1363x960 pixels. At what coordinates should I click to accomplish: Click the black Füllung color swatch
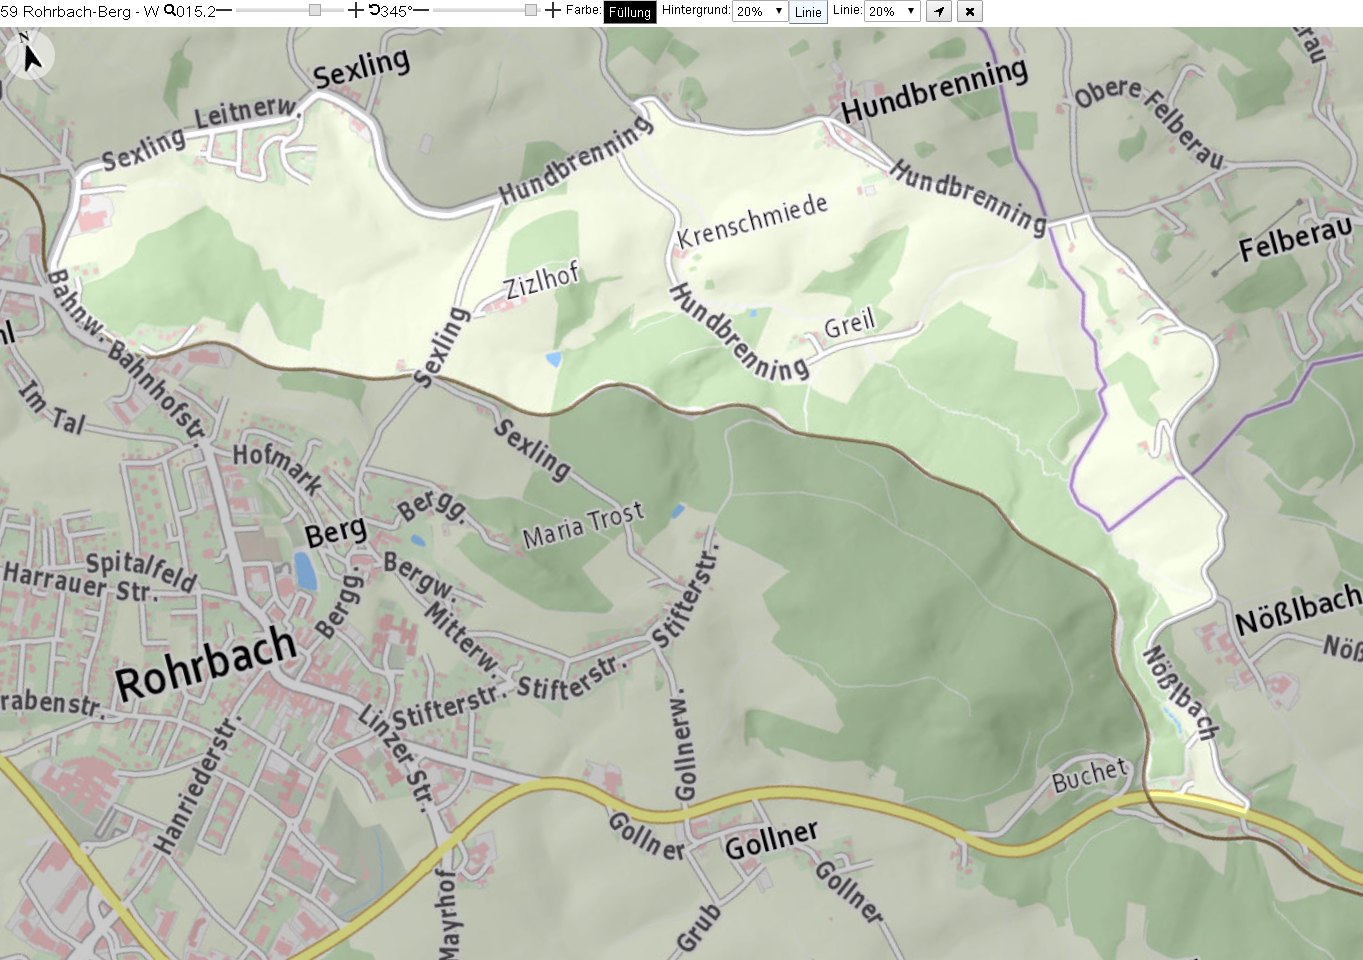coord(630,12)
